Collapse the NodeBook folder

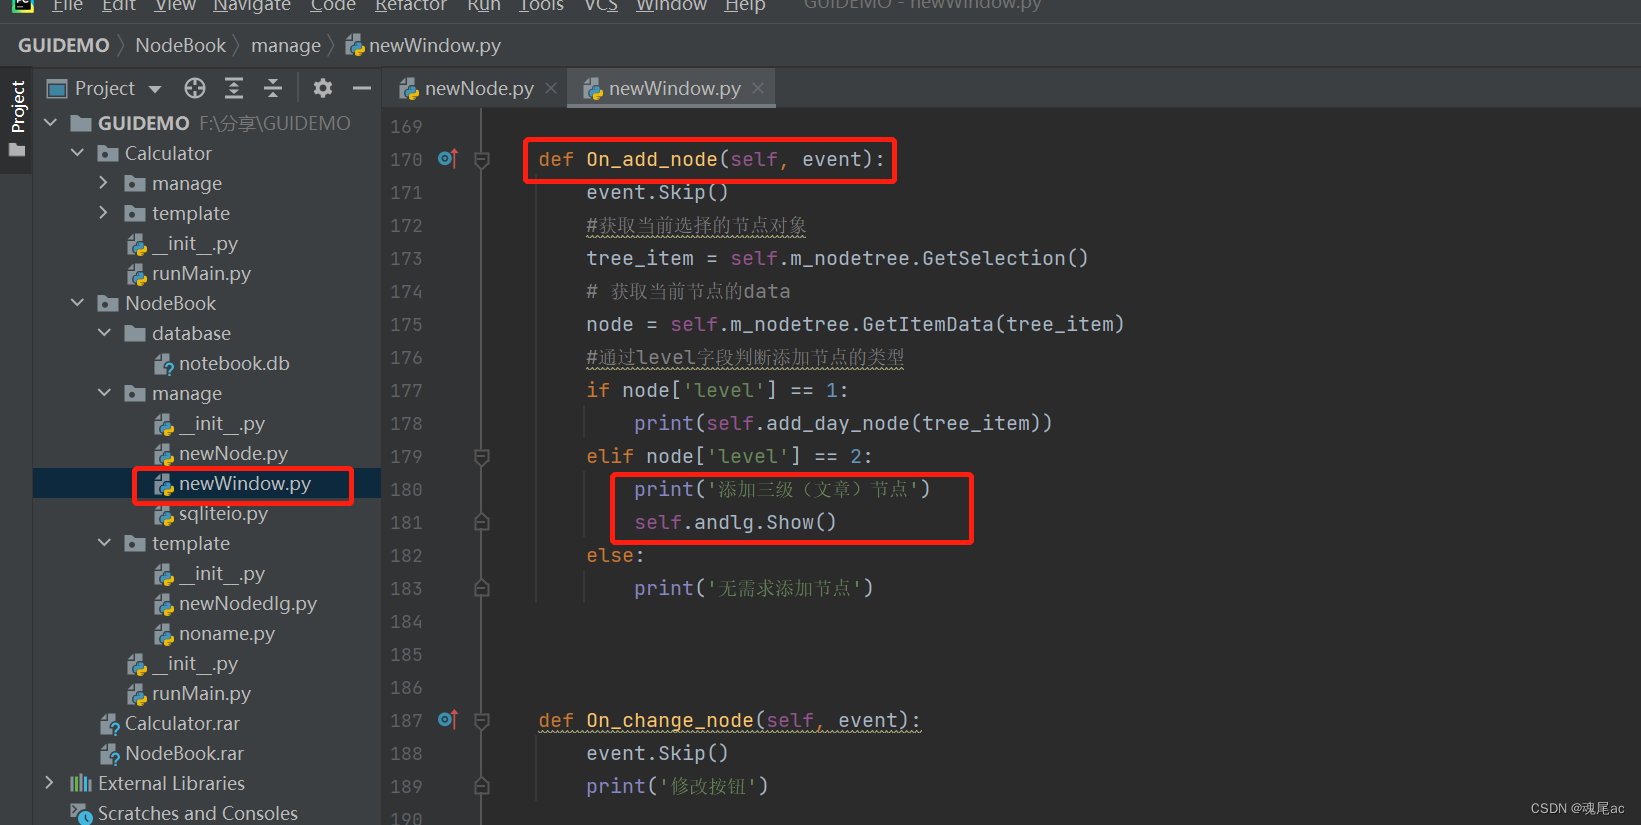(78, 303)
